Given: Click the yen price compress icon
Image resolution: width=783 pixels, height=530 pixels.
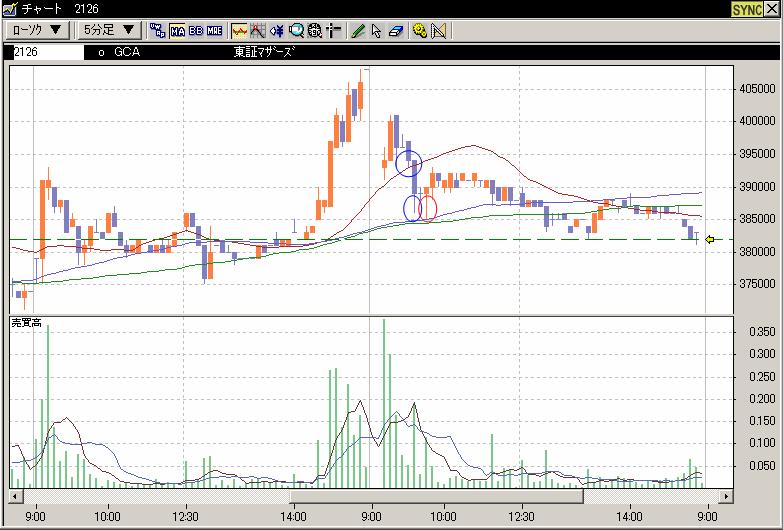Looking at the screenshot, I should (x=277, y=31).
